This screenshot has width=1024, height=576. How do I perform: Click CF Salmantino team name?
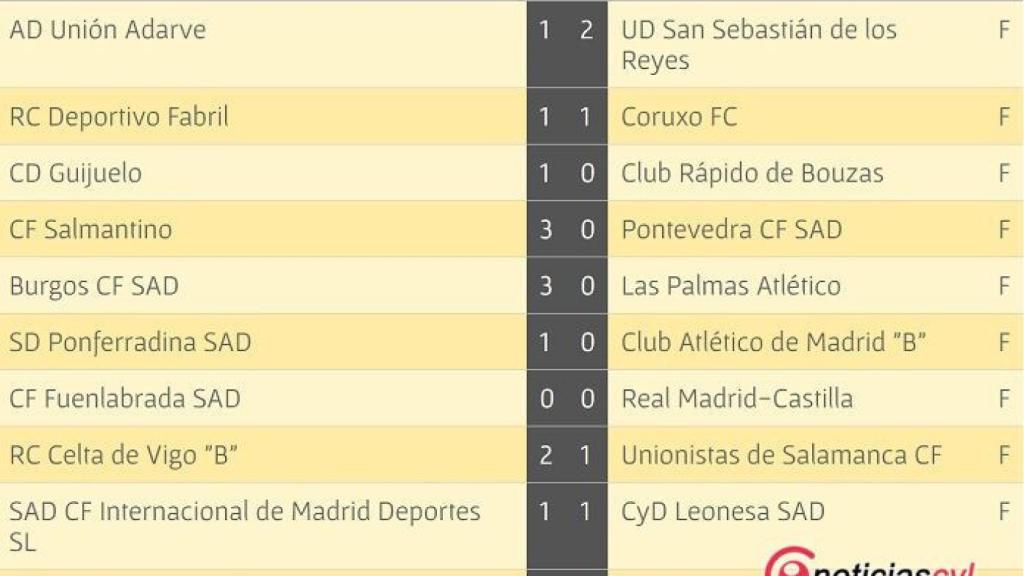91,229
